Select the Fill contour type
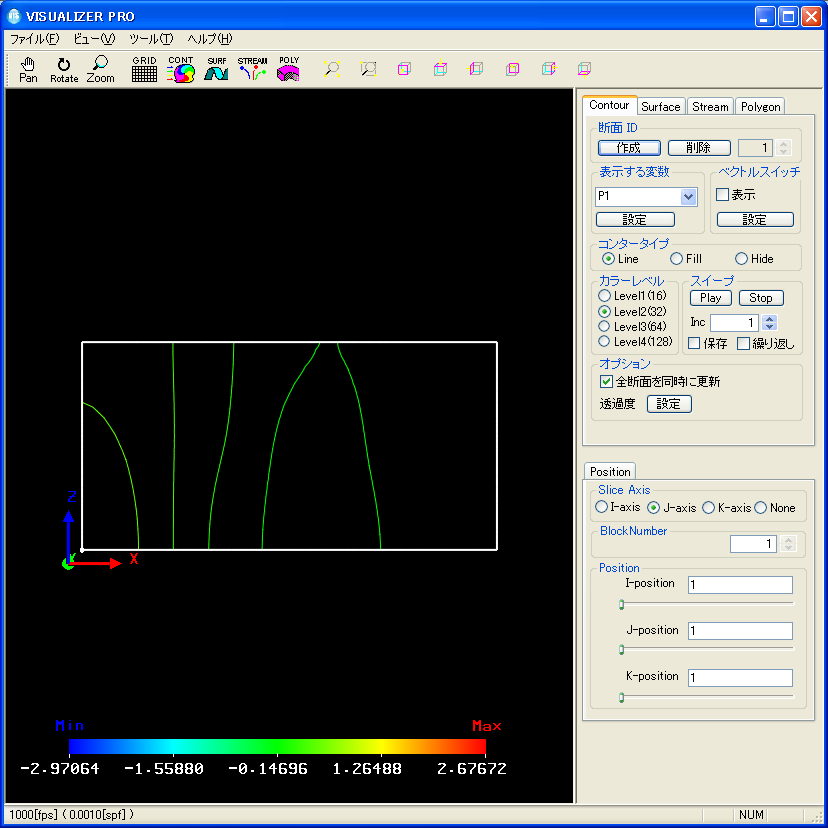Image resolution: width=828 pixels, height=828 pixels. click(x=677, y=259)
